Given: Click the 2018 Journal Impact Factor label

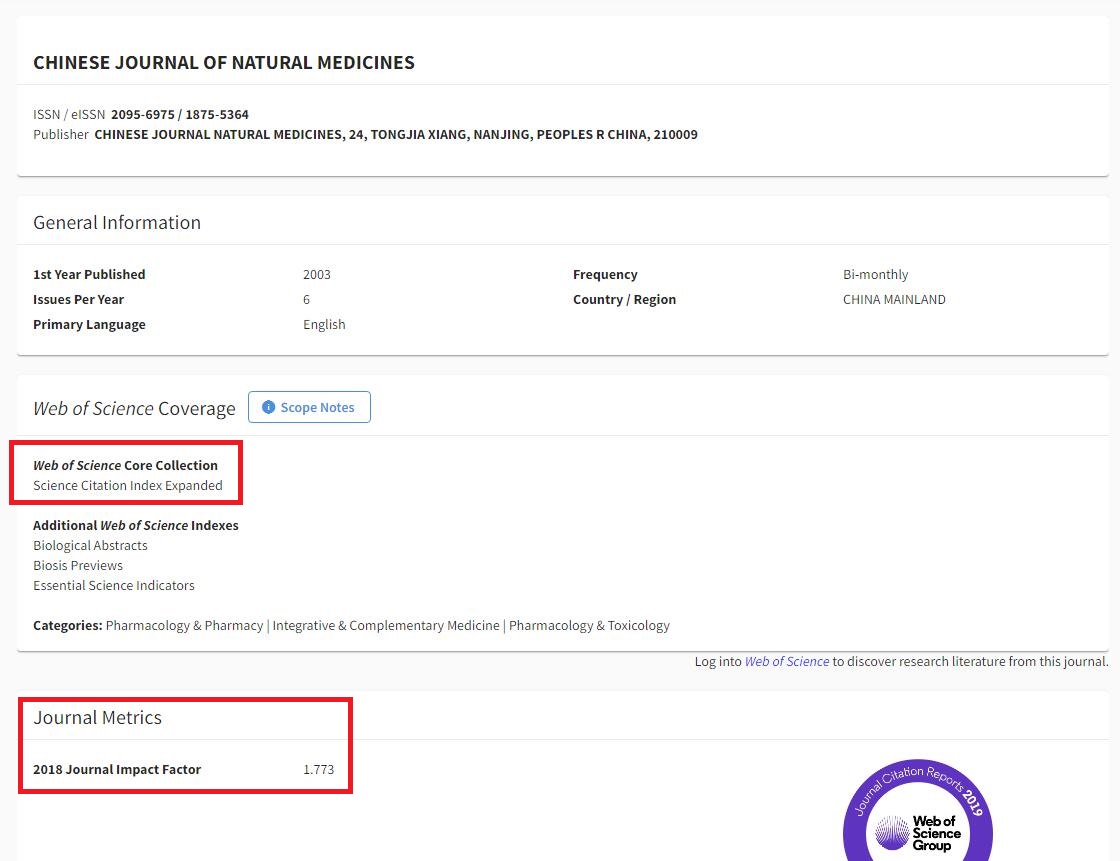Looking at the screenshot, I should [117, 769].
